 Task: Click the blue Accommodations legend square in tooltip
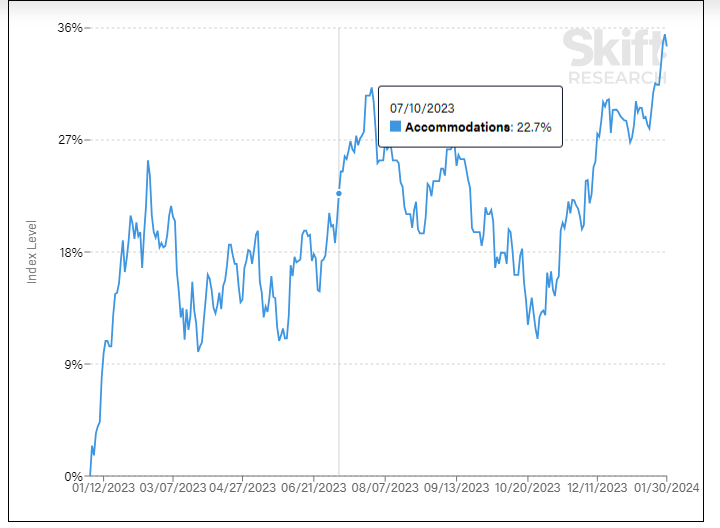pyautogui.click(x=395, y=127)
